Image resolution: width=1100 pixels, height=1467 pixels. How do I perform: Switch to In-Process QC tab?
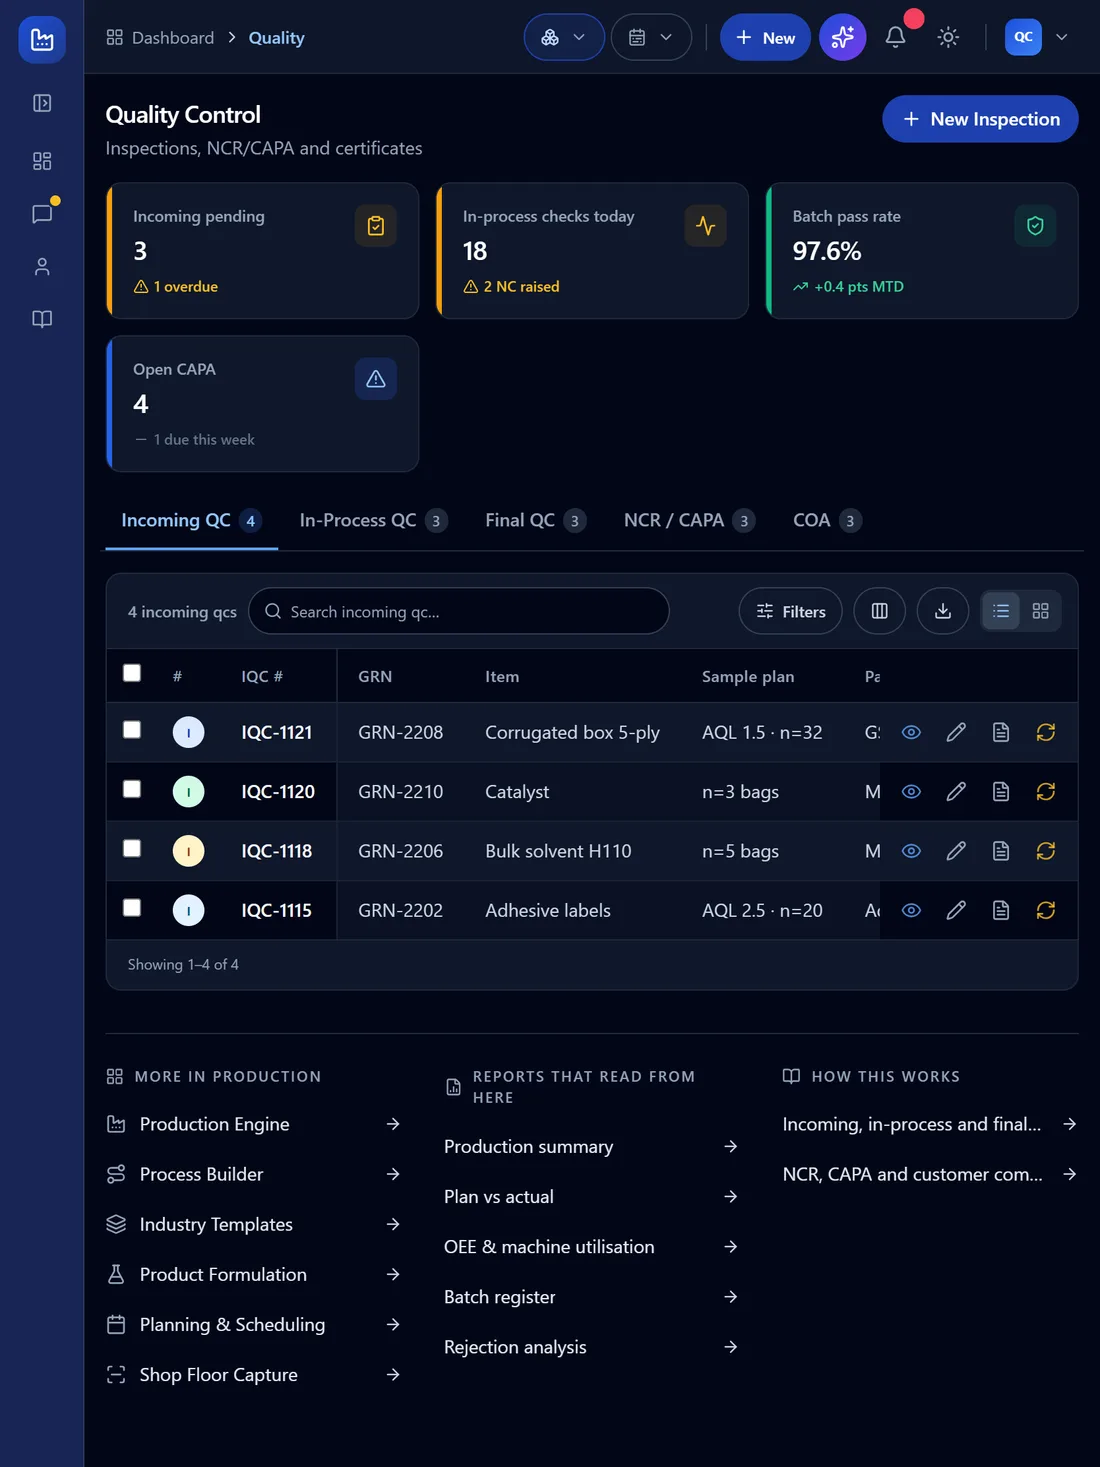pyautogui.click(x=374, y=521)
